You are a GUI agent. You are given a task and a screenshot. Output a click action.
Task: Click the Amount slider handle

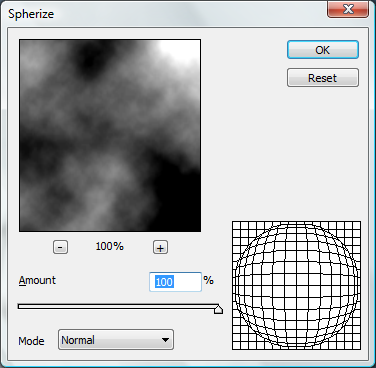tap(218, 309)
